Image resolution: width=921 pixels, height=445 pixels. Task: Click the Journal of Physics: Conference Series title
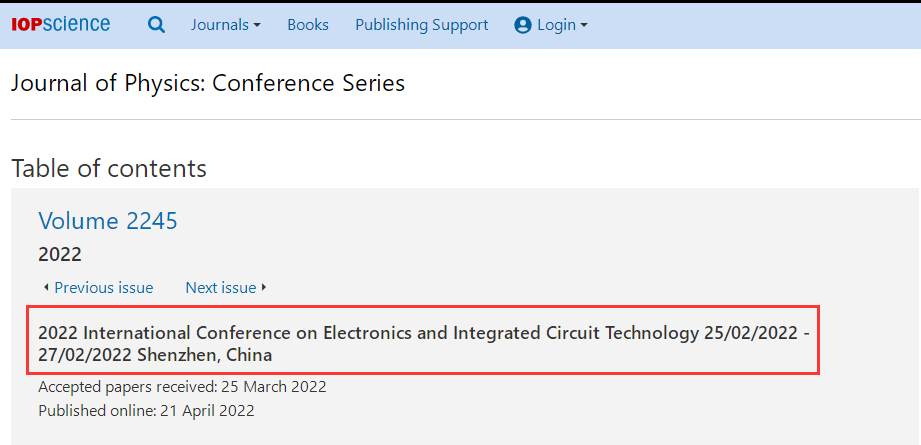pyautogui.click(x=208, y=83)
